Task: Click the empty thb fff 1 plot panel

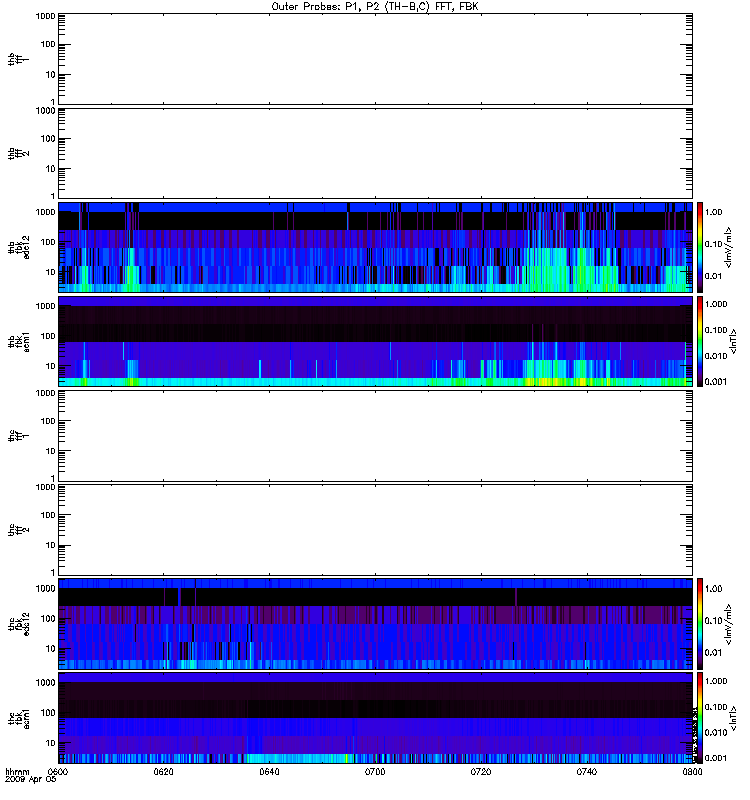Action: coord(375,59)
